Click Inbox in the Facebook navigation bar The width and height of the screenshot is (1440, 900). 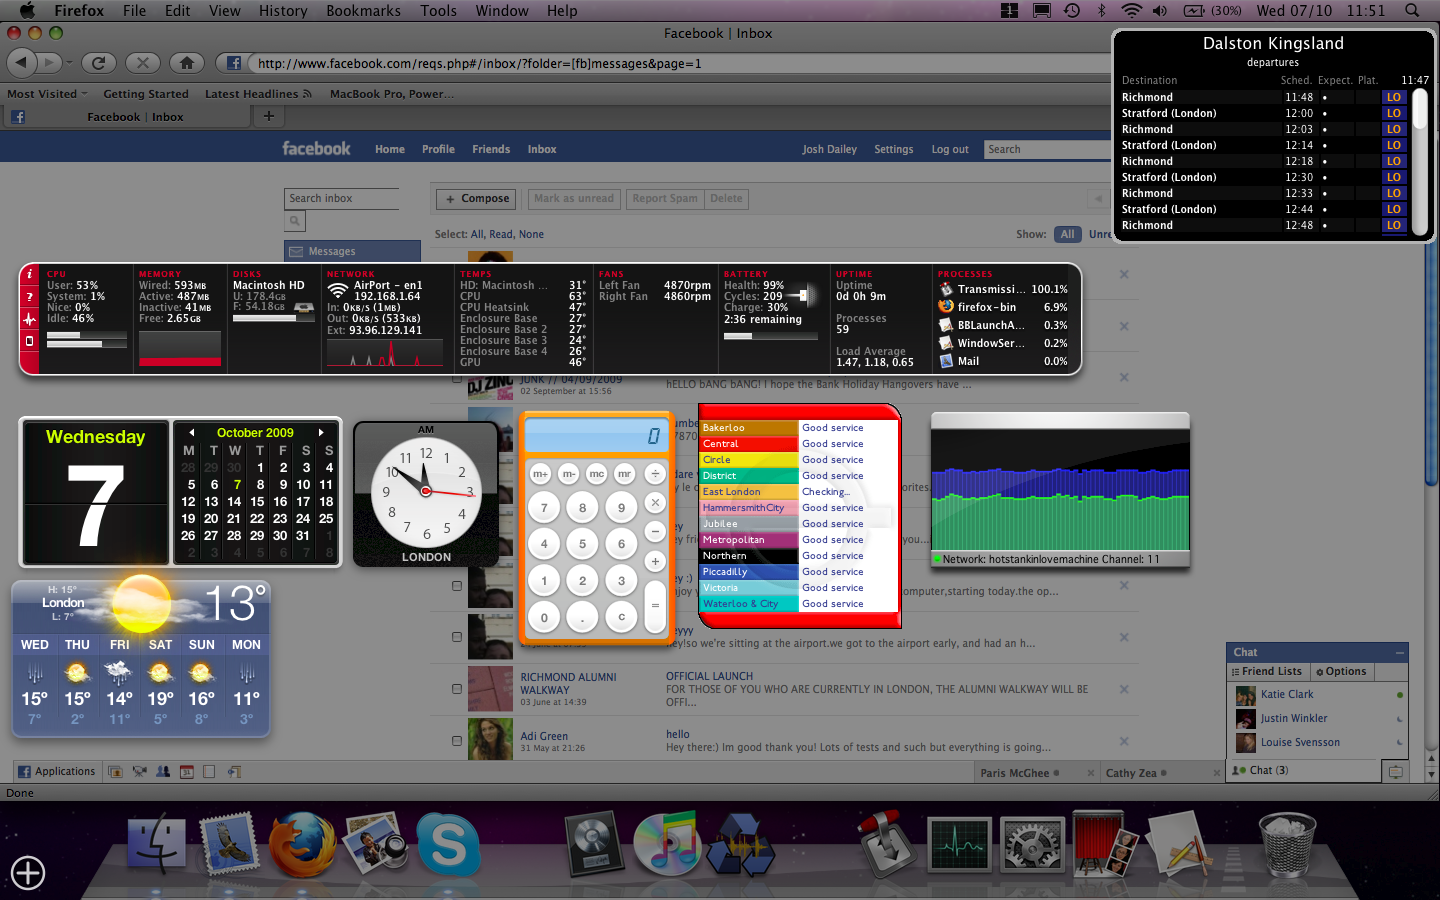point(542,149)
